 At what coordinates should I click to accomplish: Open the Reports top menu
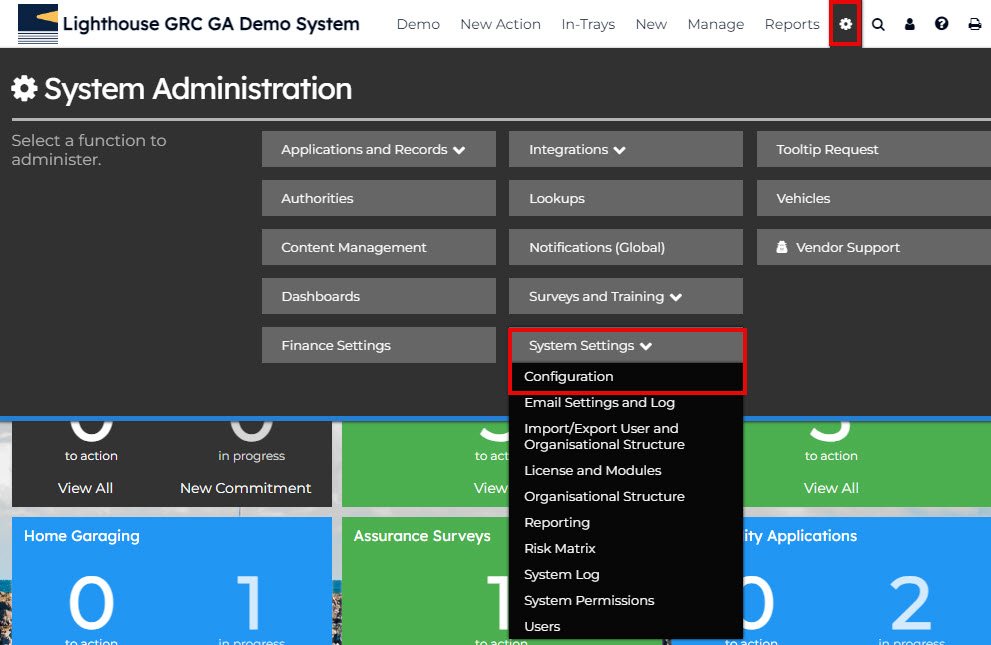[791, 24]
